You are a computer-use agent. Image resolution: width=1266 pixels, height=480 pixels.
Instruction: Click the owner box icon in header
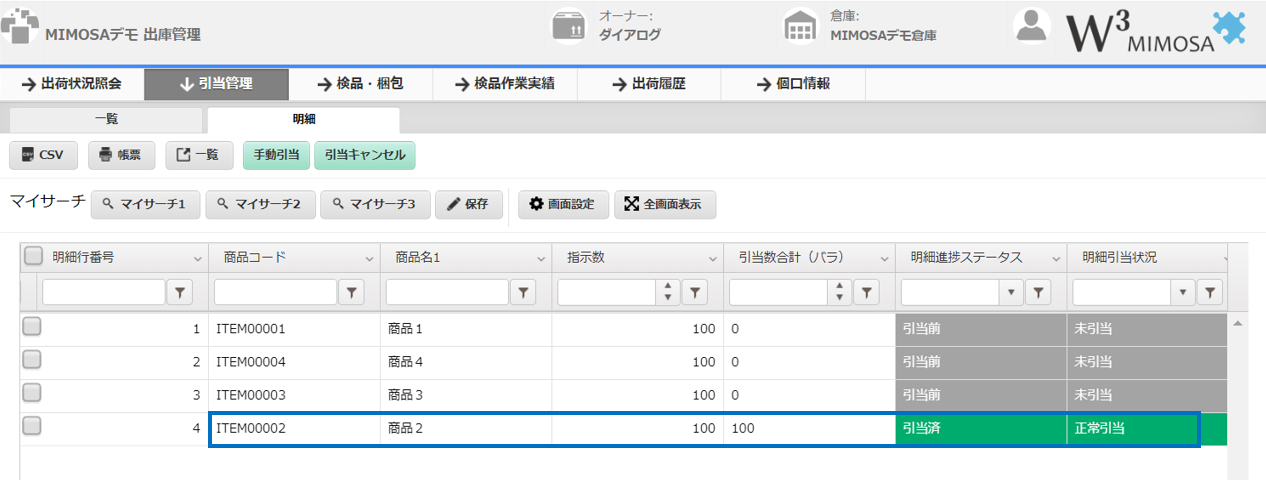568,27
